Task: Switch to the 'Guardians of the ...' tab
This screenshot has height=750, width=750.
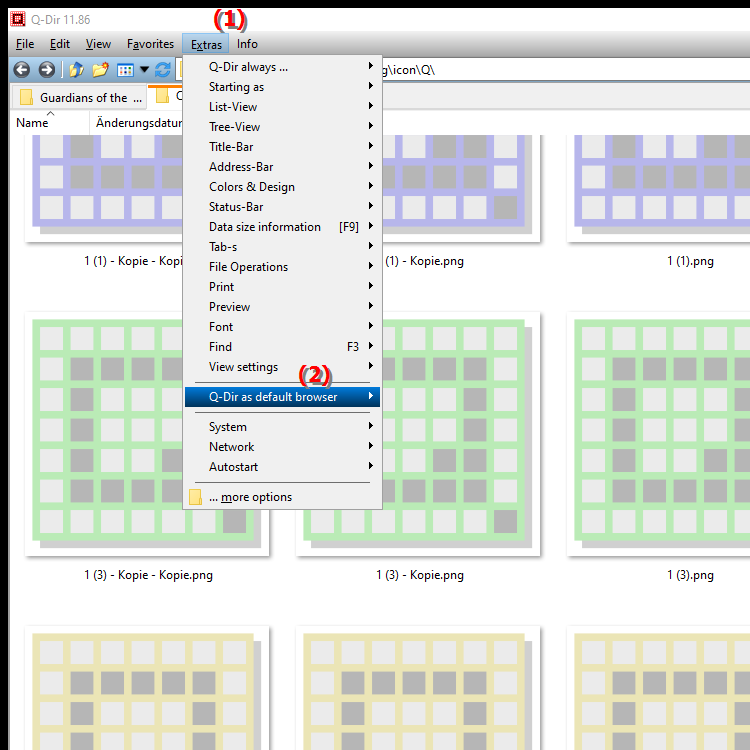Action: [x=79, y=98]
